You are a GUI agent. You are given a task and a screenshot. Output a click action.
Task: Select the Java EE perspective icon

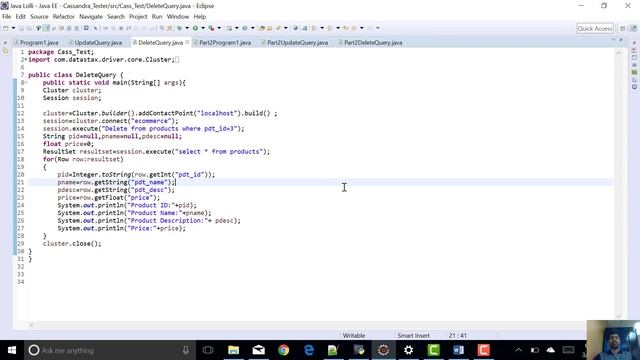tap(633, 29)
